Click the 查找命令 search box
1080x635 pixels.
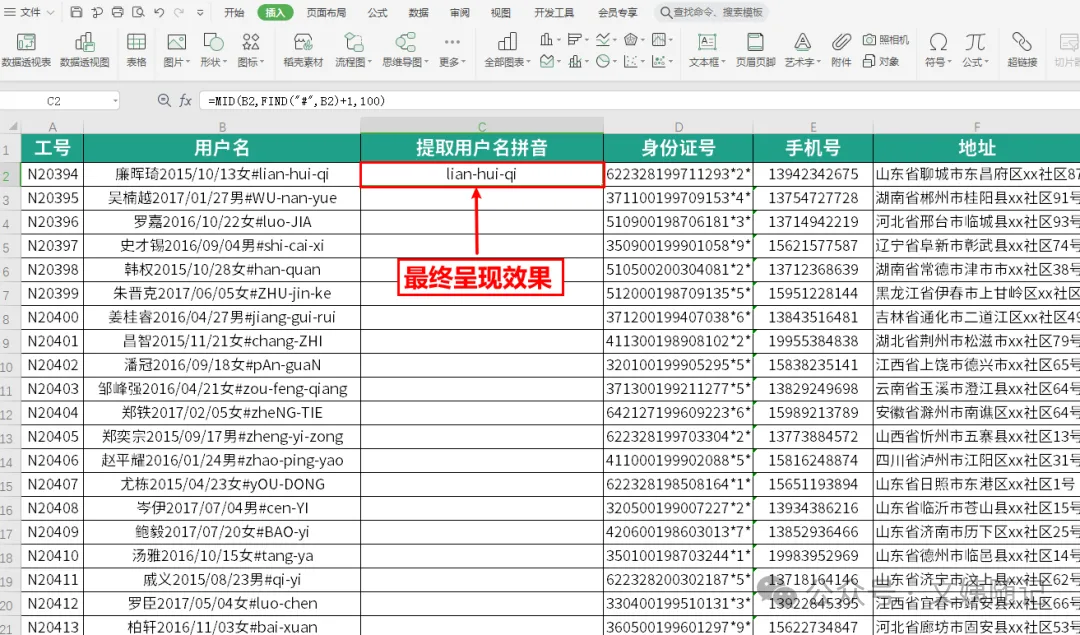coord(711,12)
